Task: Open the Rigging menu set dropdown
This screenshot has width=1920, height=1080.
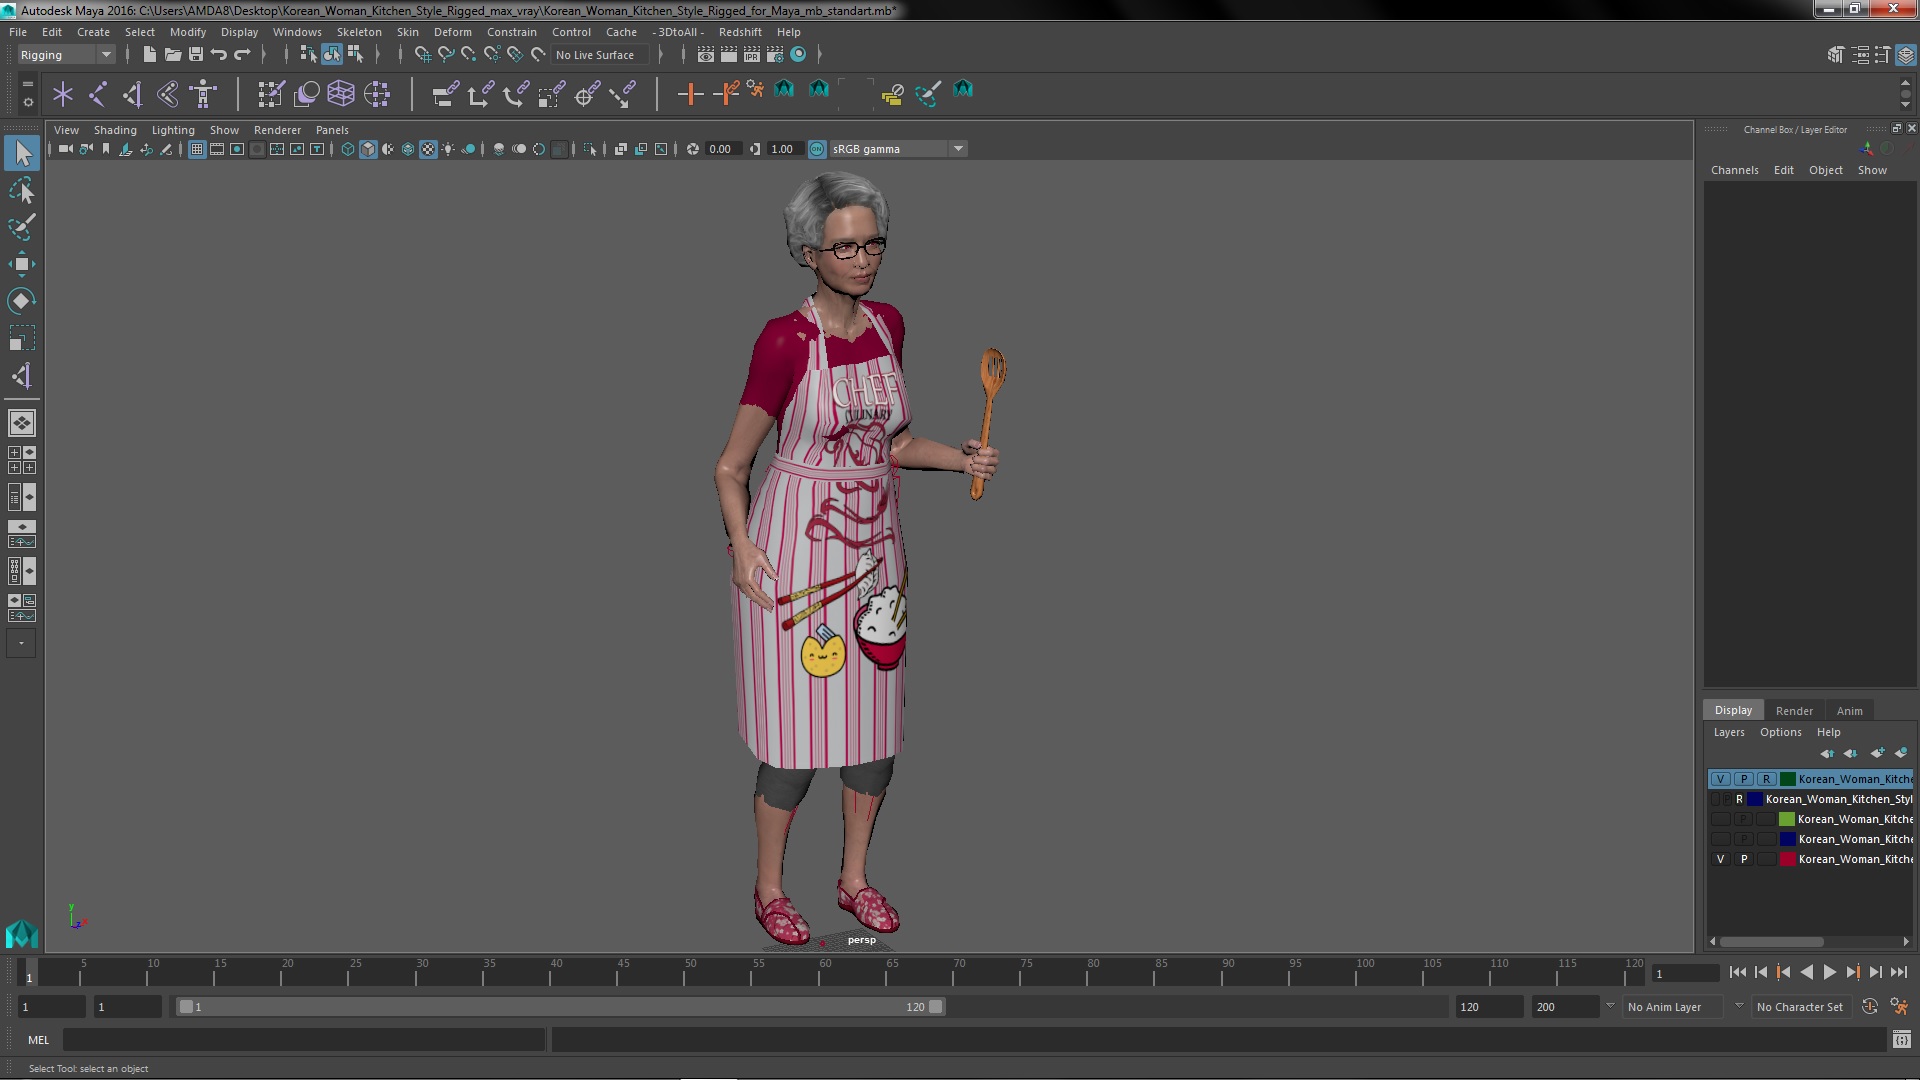Action: tap(105, 55)
